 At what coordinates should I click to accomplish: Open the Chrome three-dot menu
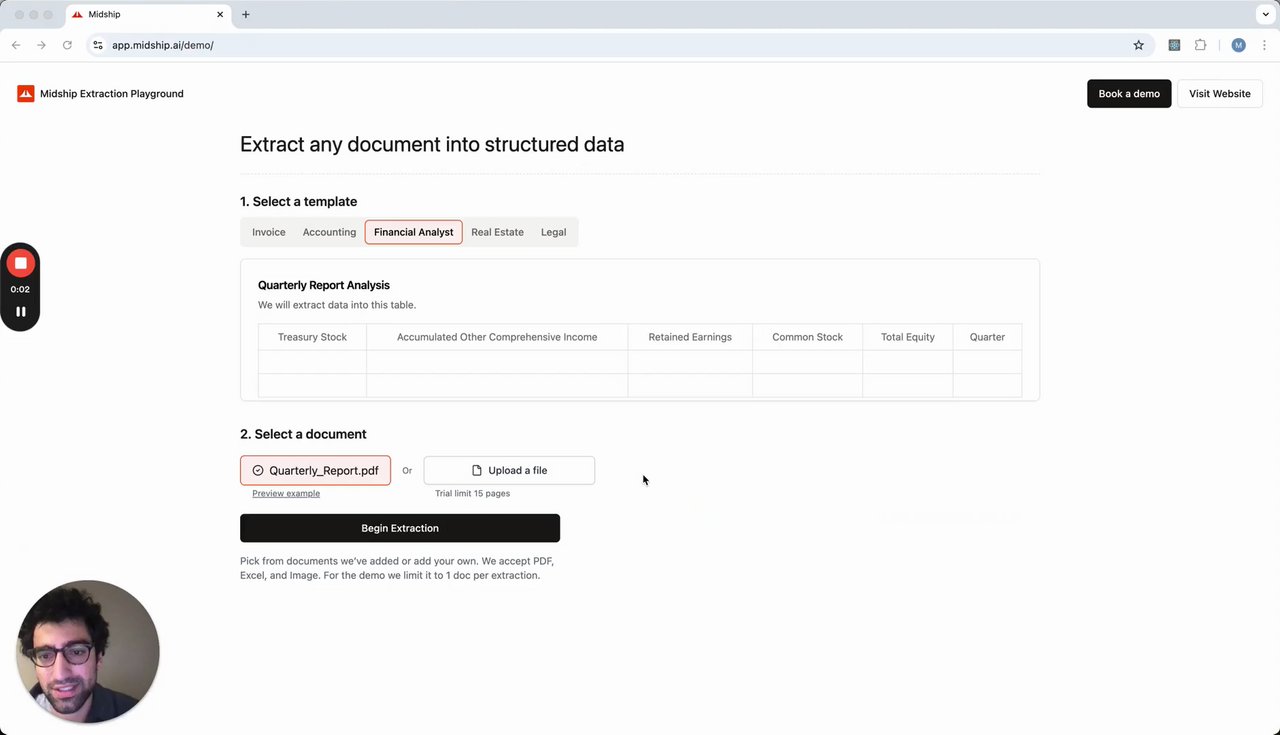click(x=1264, y=45)
